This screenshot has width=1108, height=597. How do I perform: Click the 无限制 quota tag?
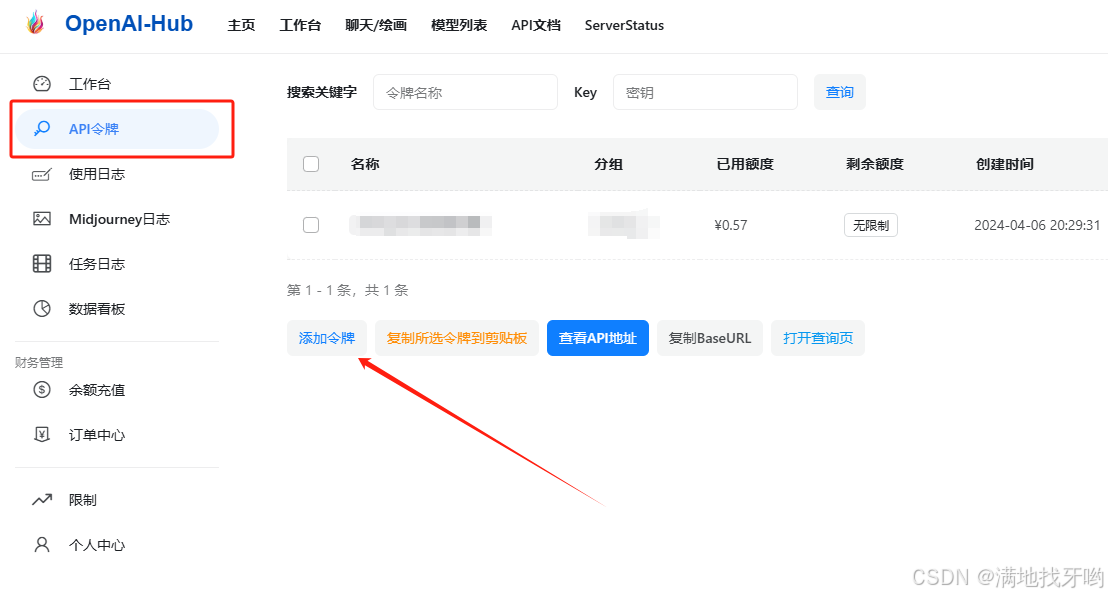[871, 225]
